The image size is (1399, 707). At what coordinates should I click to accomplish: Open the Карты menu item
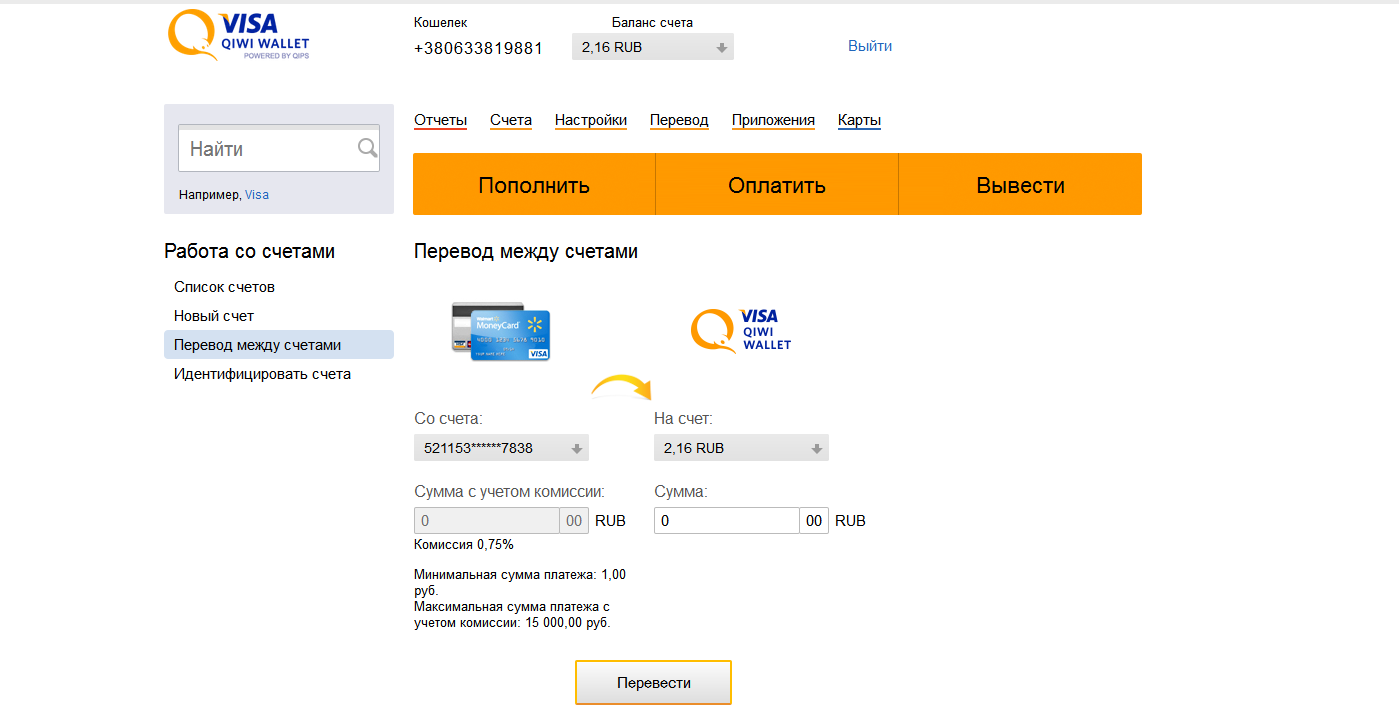point(859,120)
